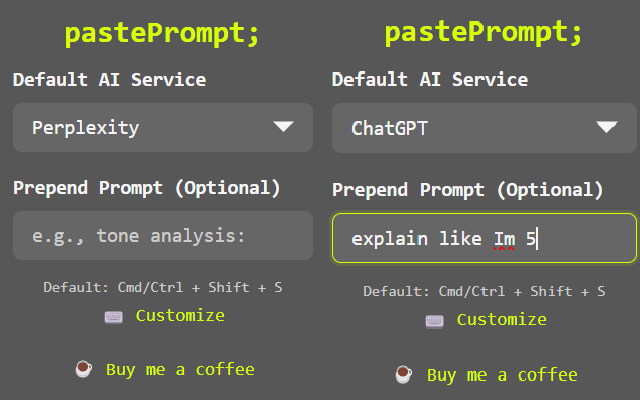Click shortcut hint text in the ChatGPT panel
The width and height of the screenshot is (640, 400).
coord(484,291)
